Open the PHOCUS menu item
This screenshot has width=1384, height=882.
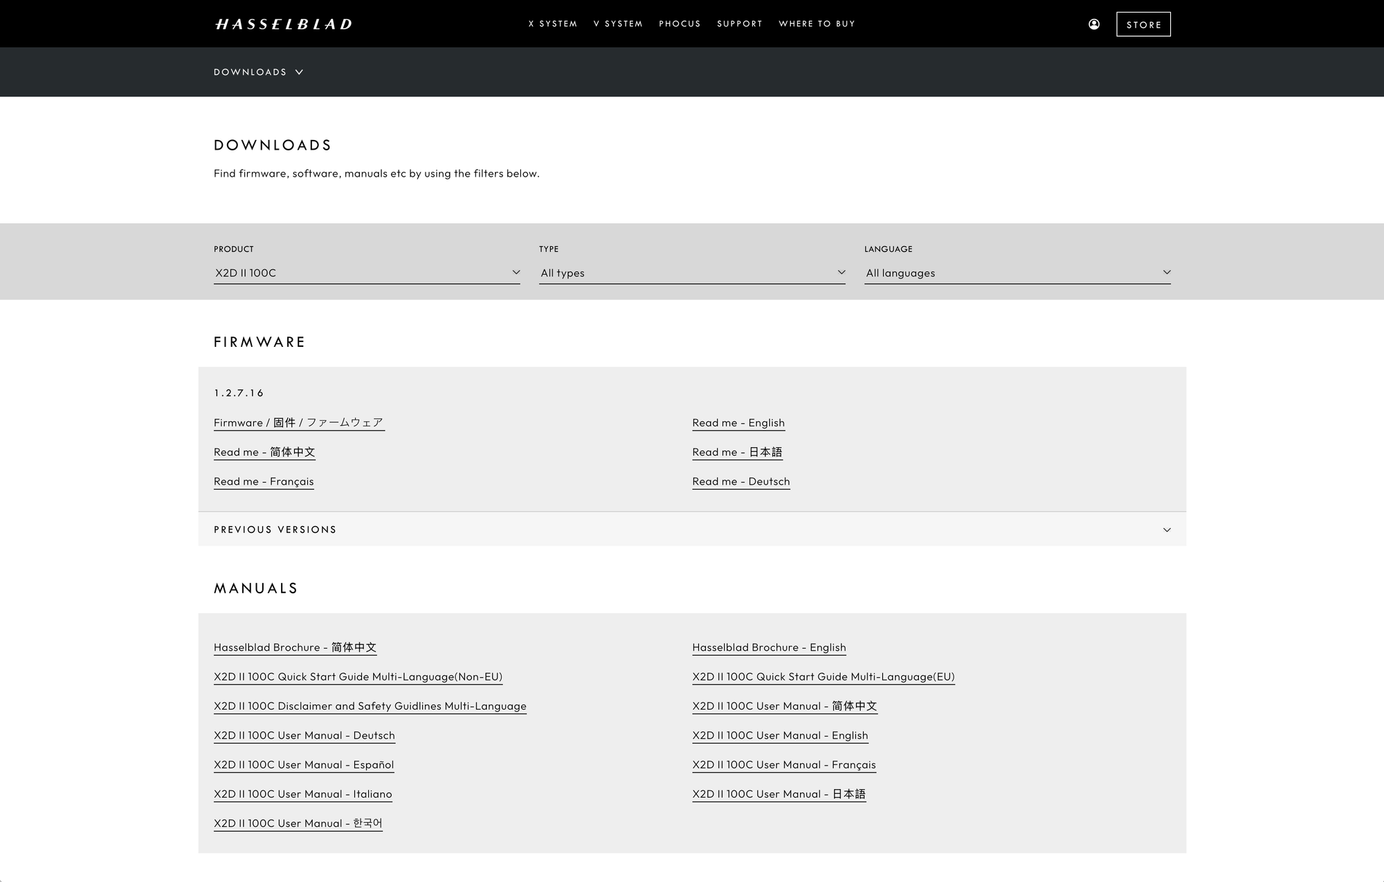pos(679,23)
